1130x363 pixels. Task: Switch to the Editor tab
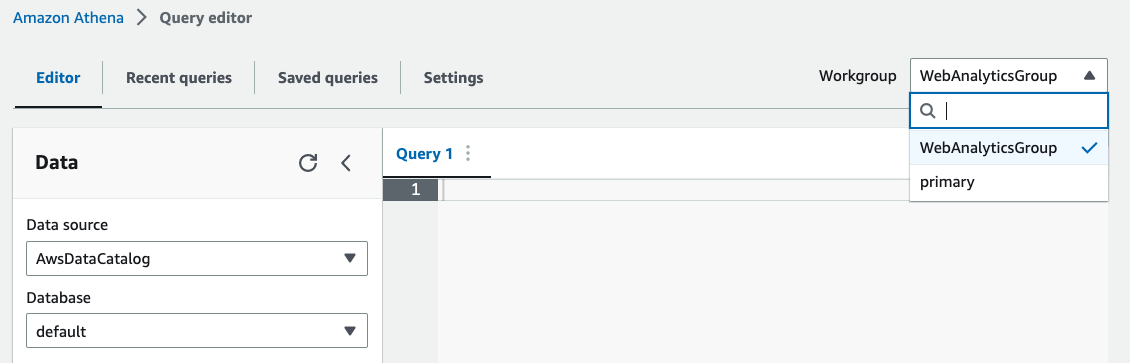58,78
